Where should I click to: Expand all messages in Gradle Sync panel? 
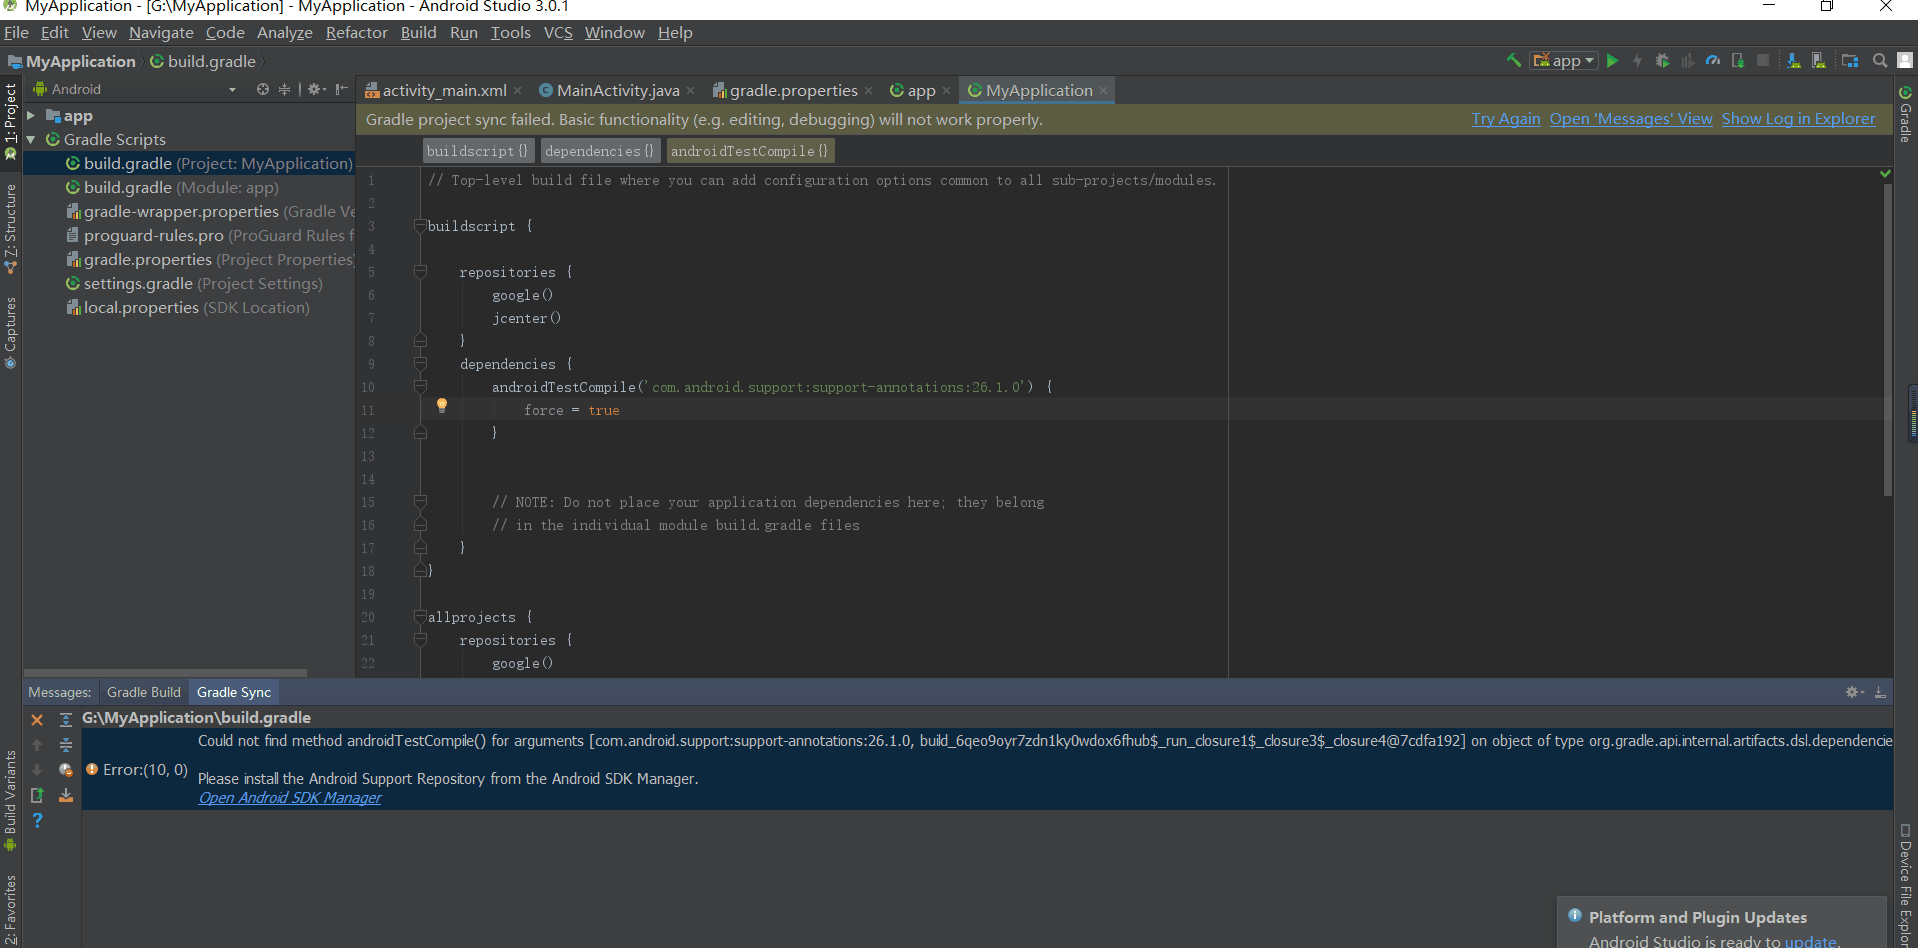[66, 720]
